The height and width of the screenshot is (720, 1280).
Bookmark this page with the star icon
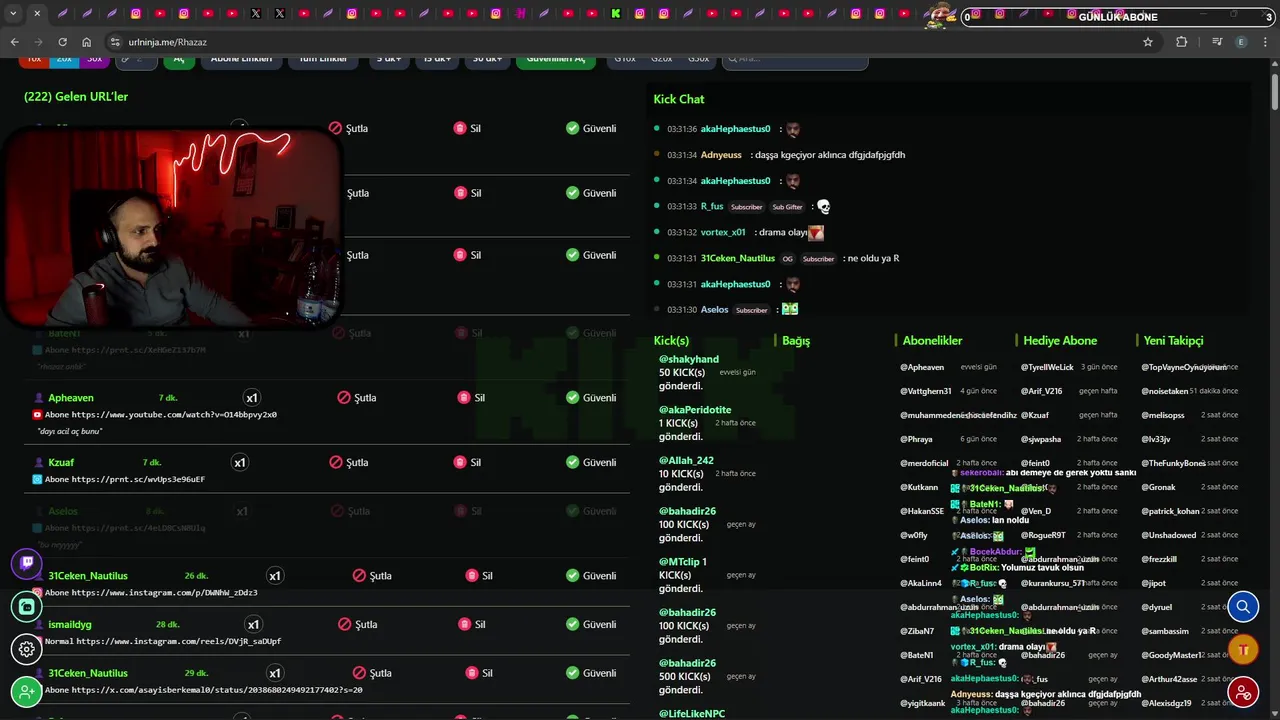click(x=1148, y=42)
